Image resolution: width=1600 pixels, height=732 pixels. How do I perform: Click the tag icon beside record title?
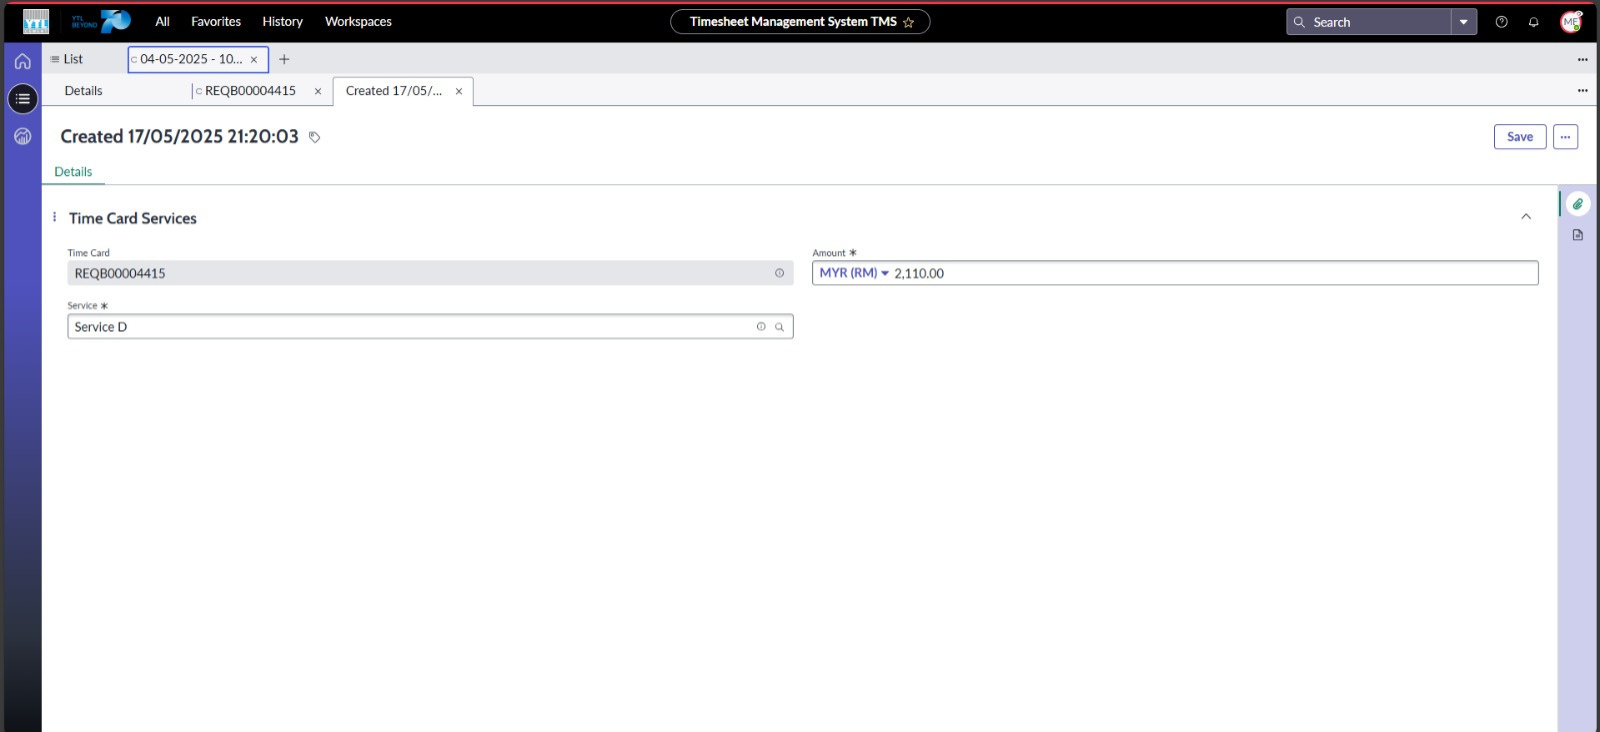314,137
